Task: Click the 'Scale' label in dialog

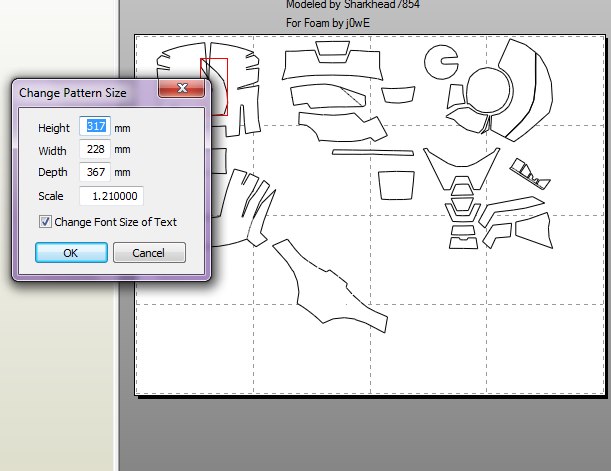Action: pos(51,196)
